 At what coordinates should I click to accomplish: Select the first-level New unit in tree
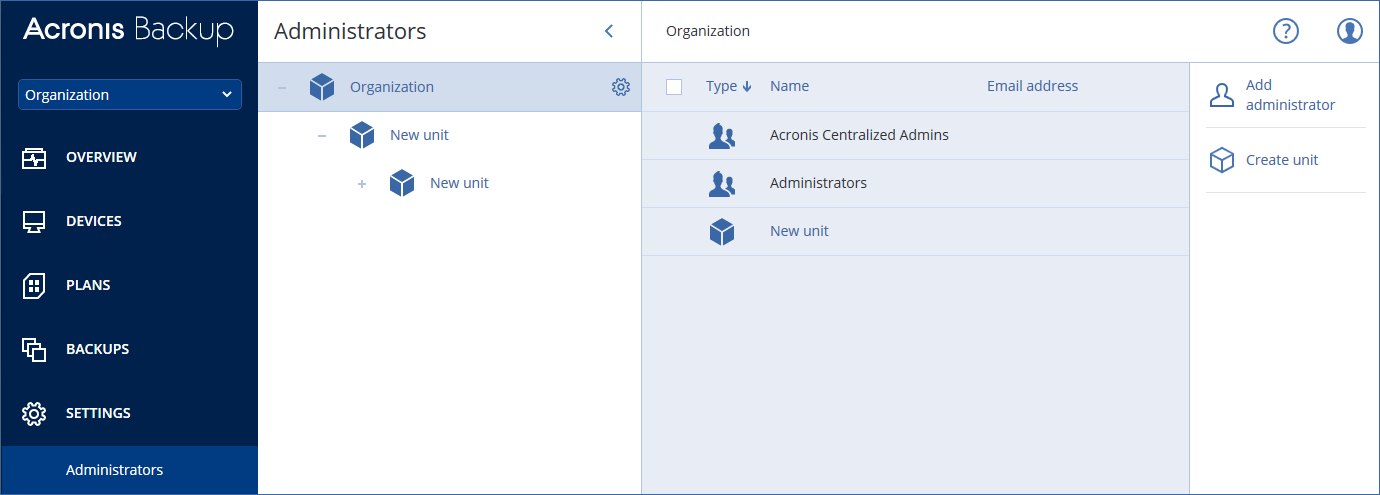click(x=419, y=135)
